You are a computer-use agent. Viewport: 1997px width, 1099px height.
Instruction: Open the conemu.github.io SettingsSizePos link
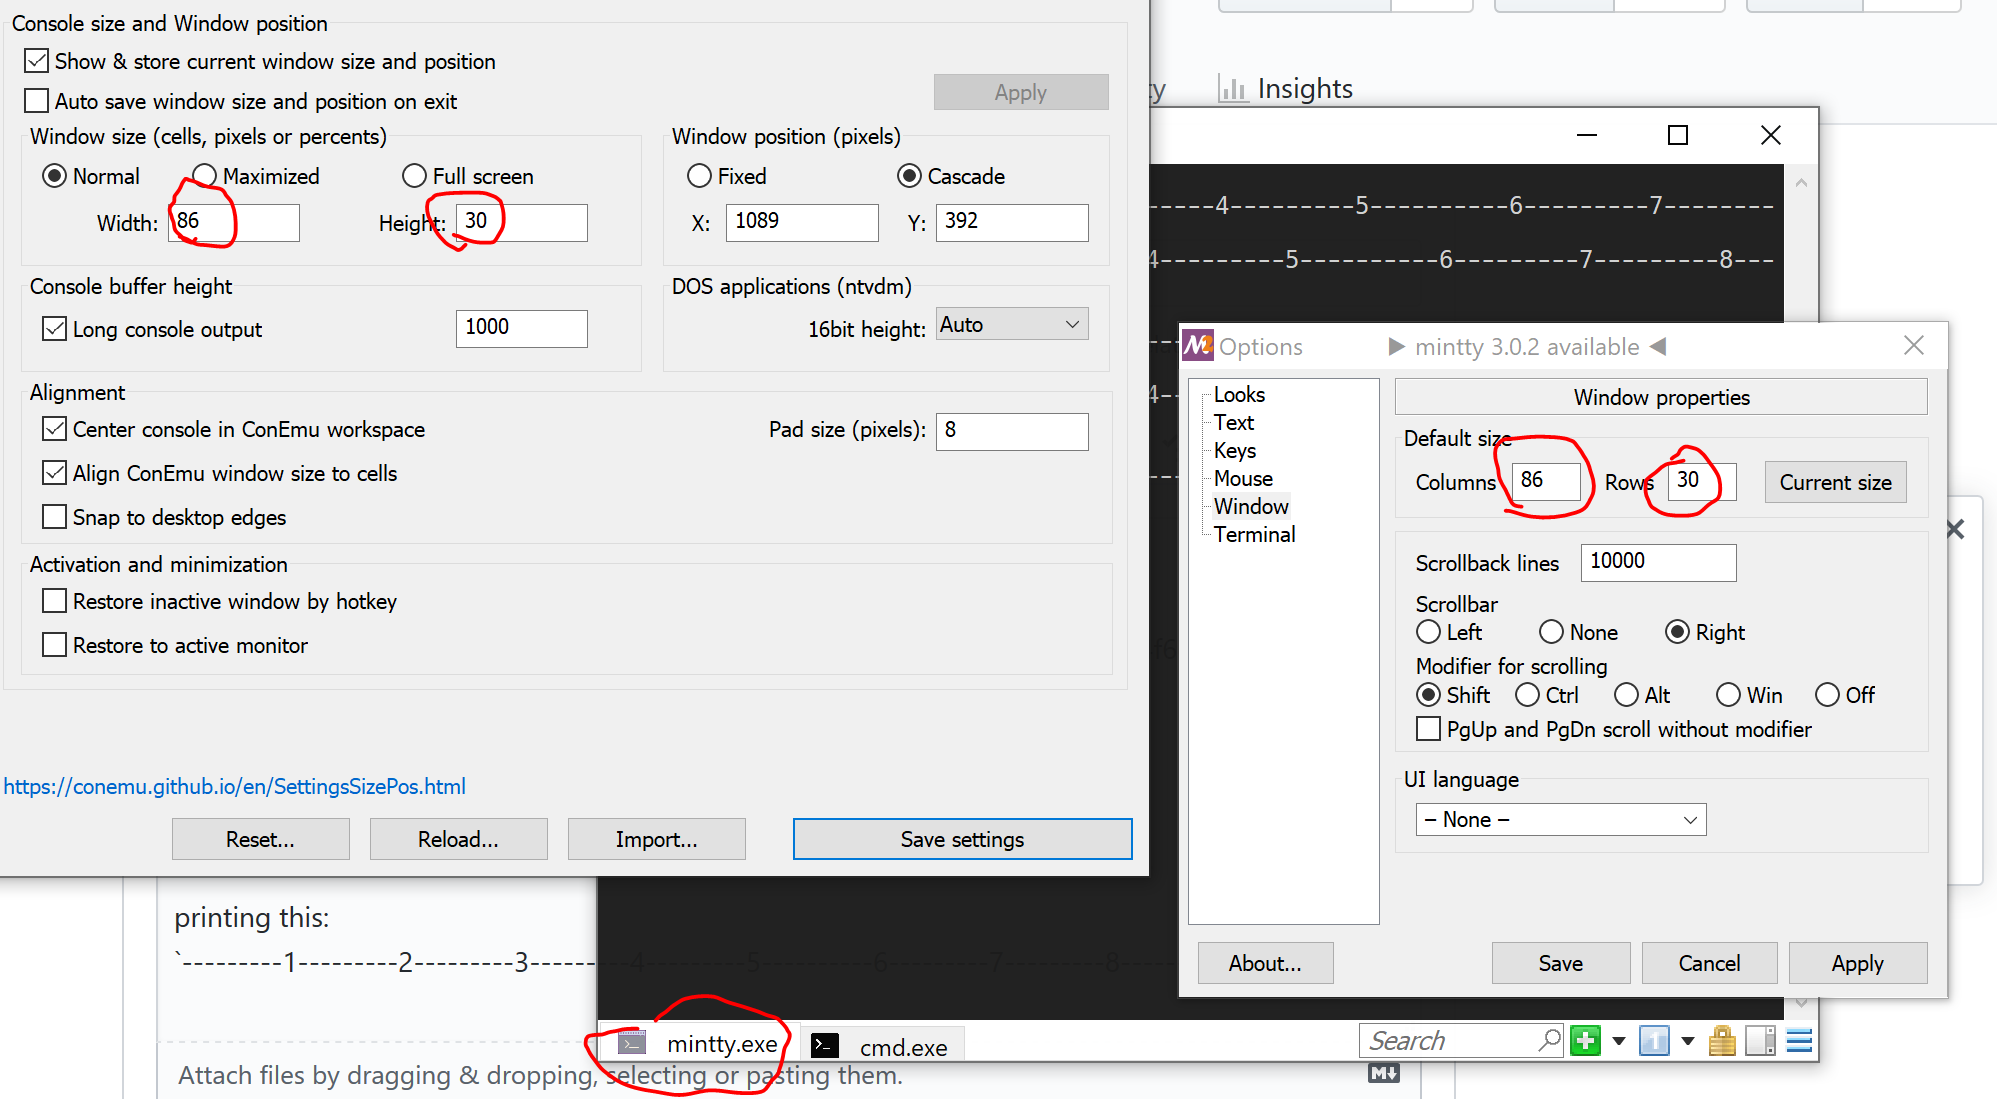point(235,786)
